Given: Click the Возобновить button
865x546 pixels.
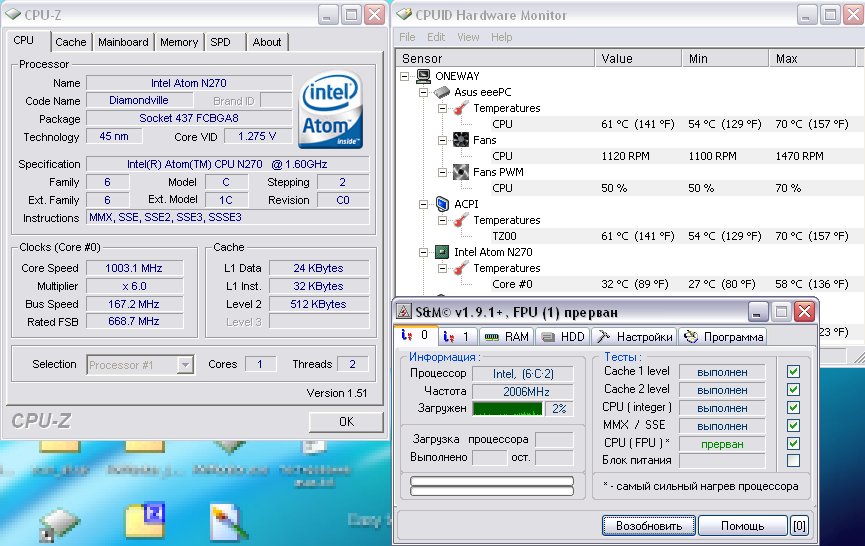Looking at the screenshot, I should click(649, 526).
